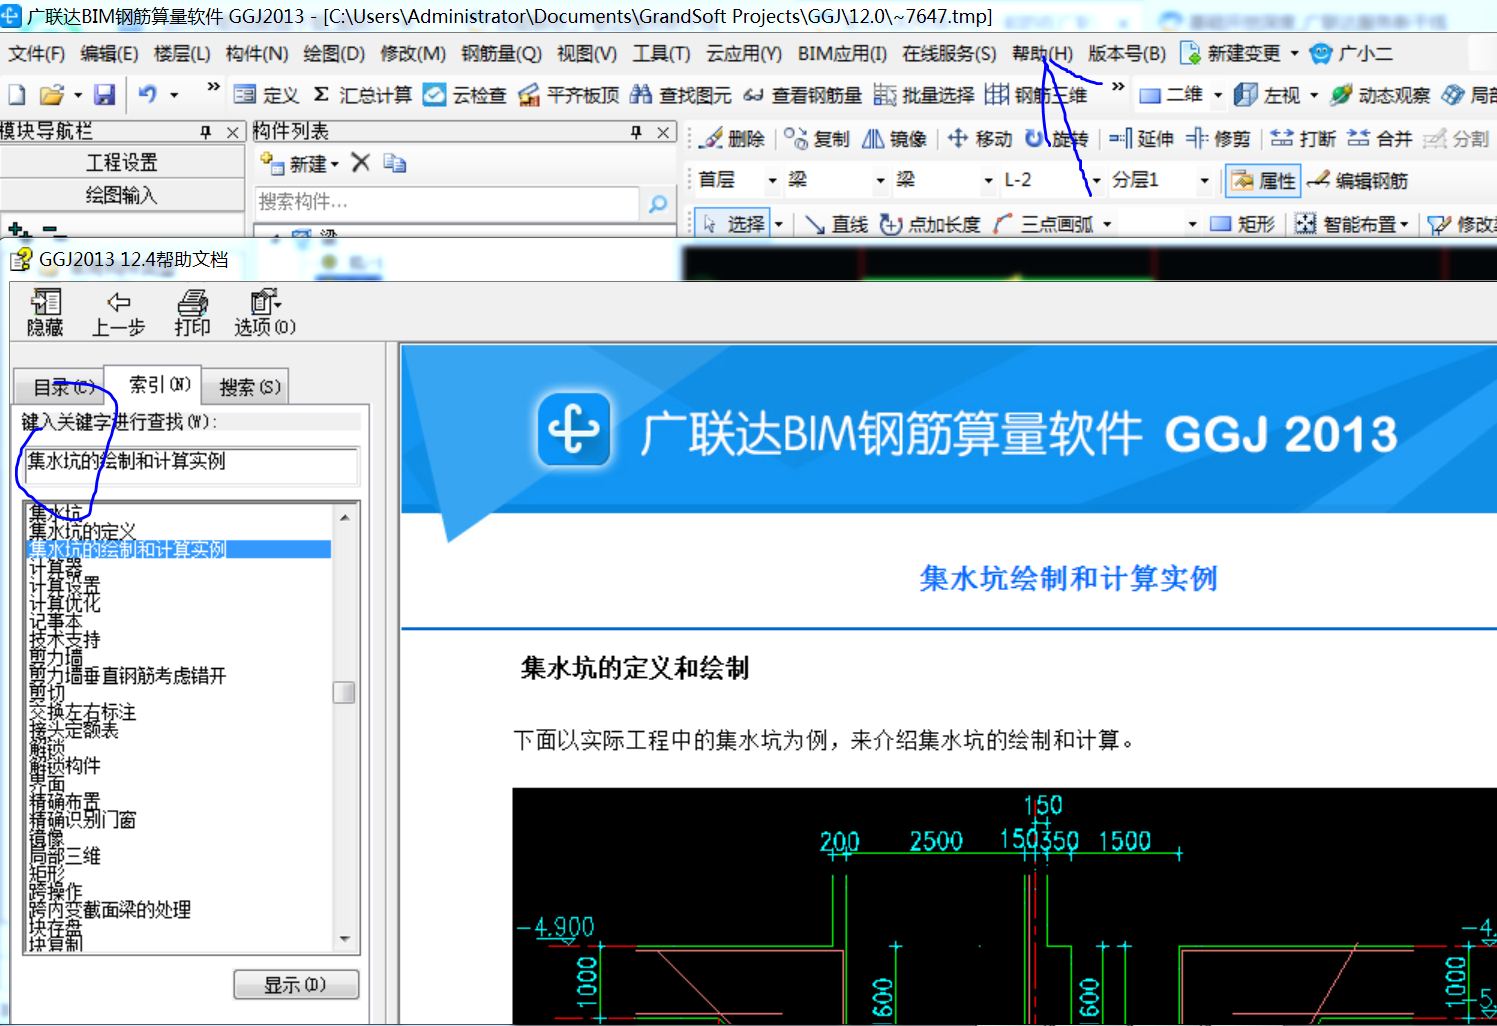The height and width of the screenshot is (1026, 1497).
Task: Click 新建变更 button
Action: click(1231, 53)
